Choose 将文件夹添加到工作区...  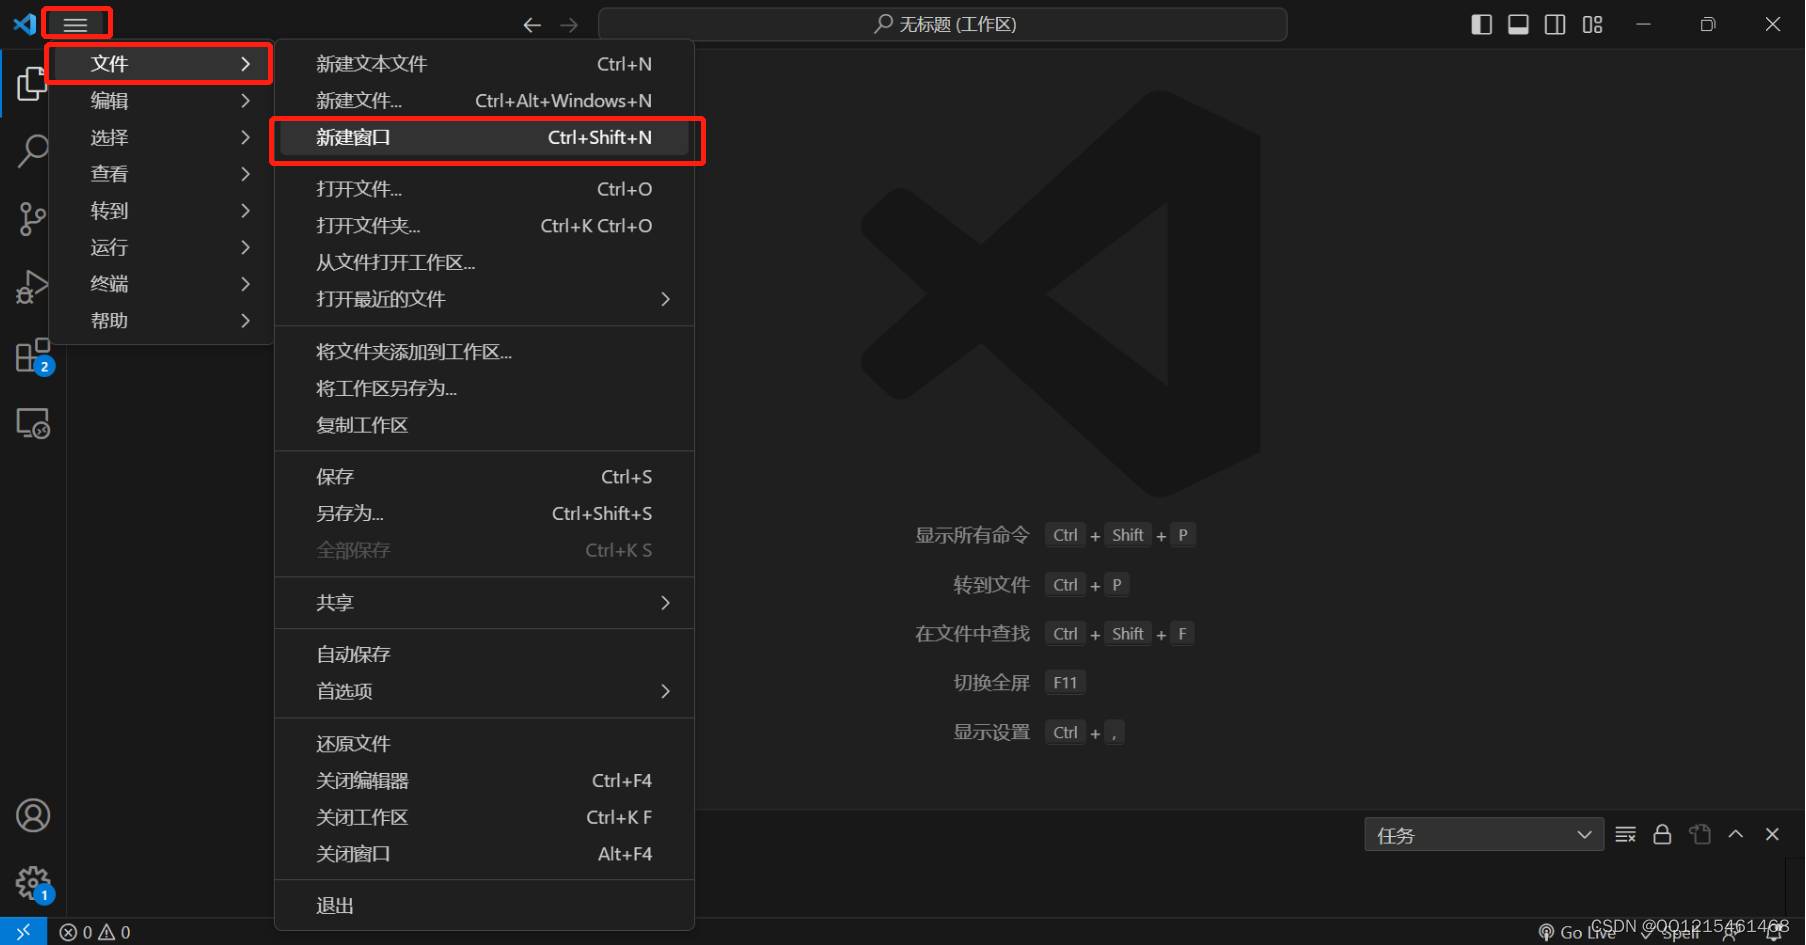point(484,352)
